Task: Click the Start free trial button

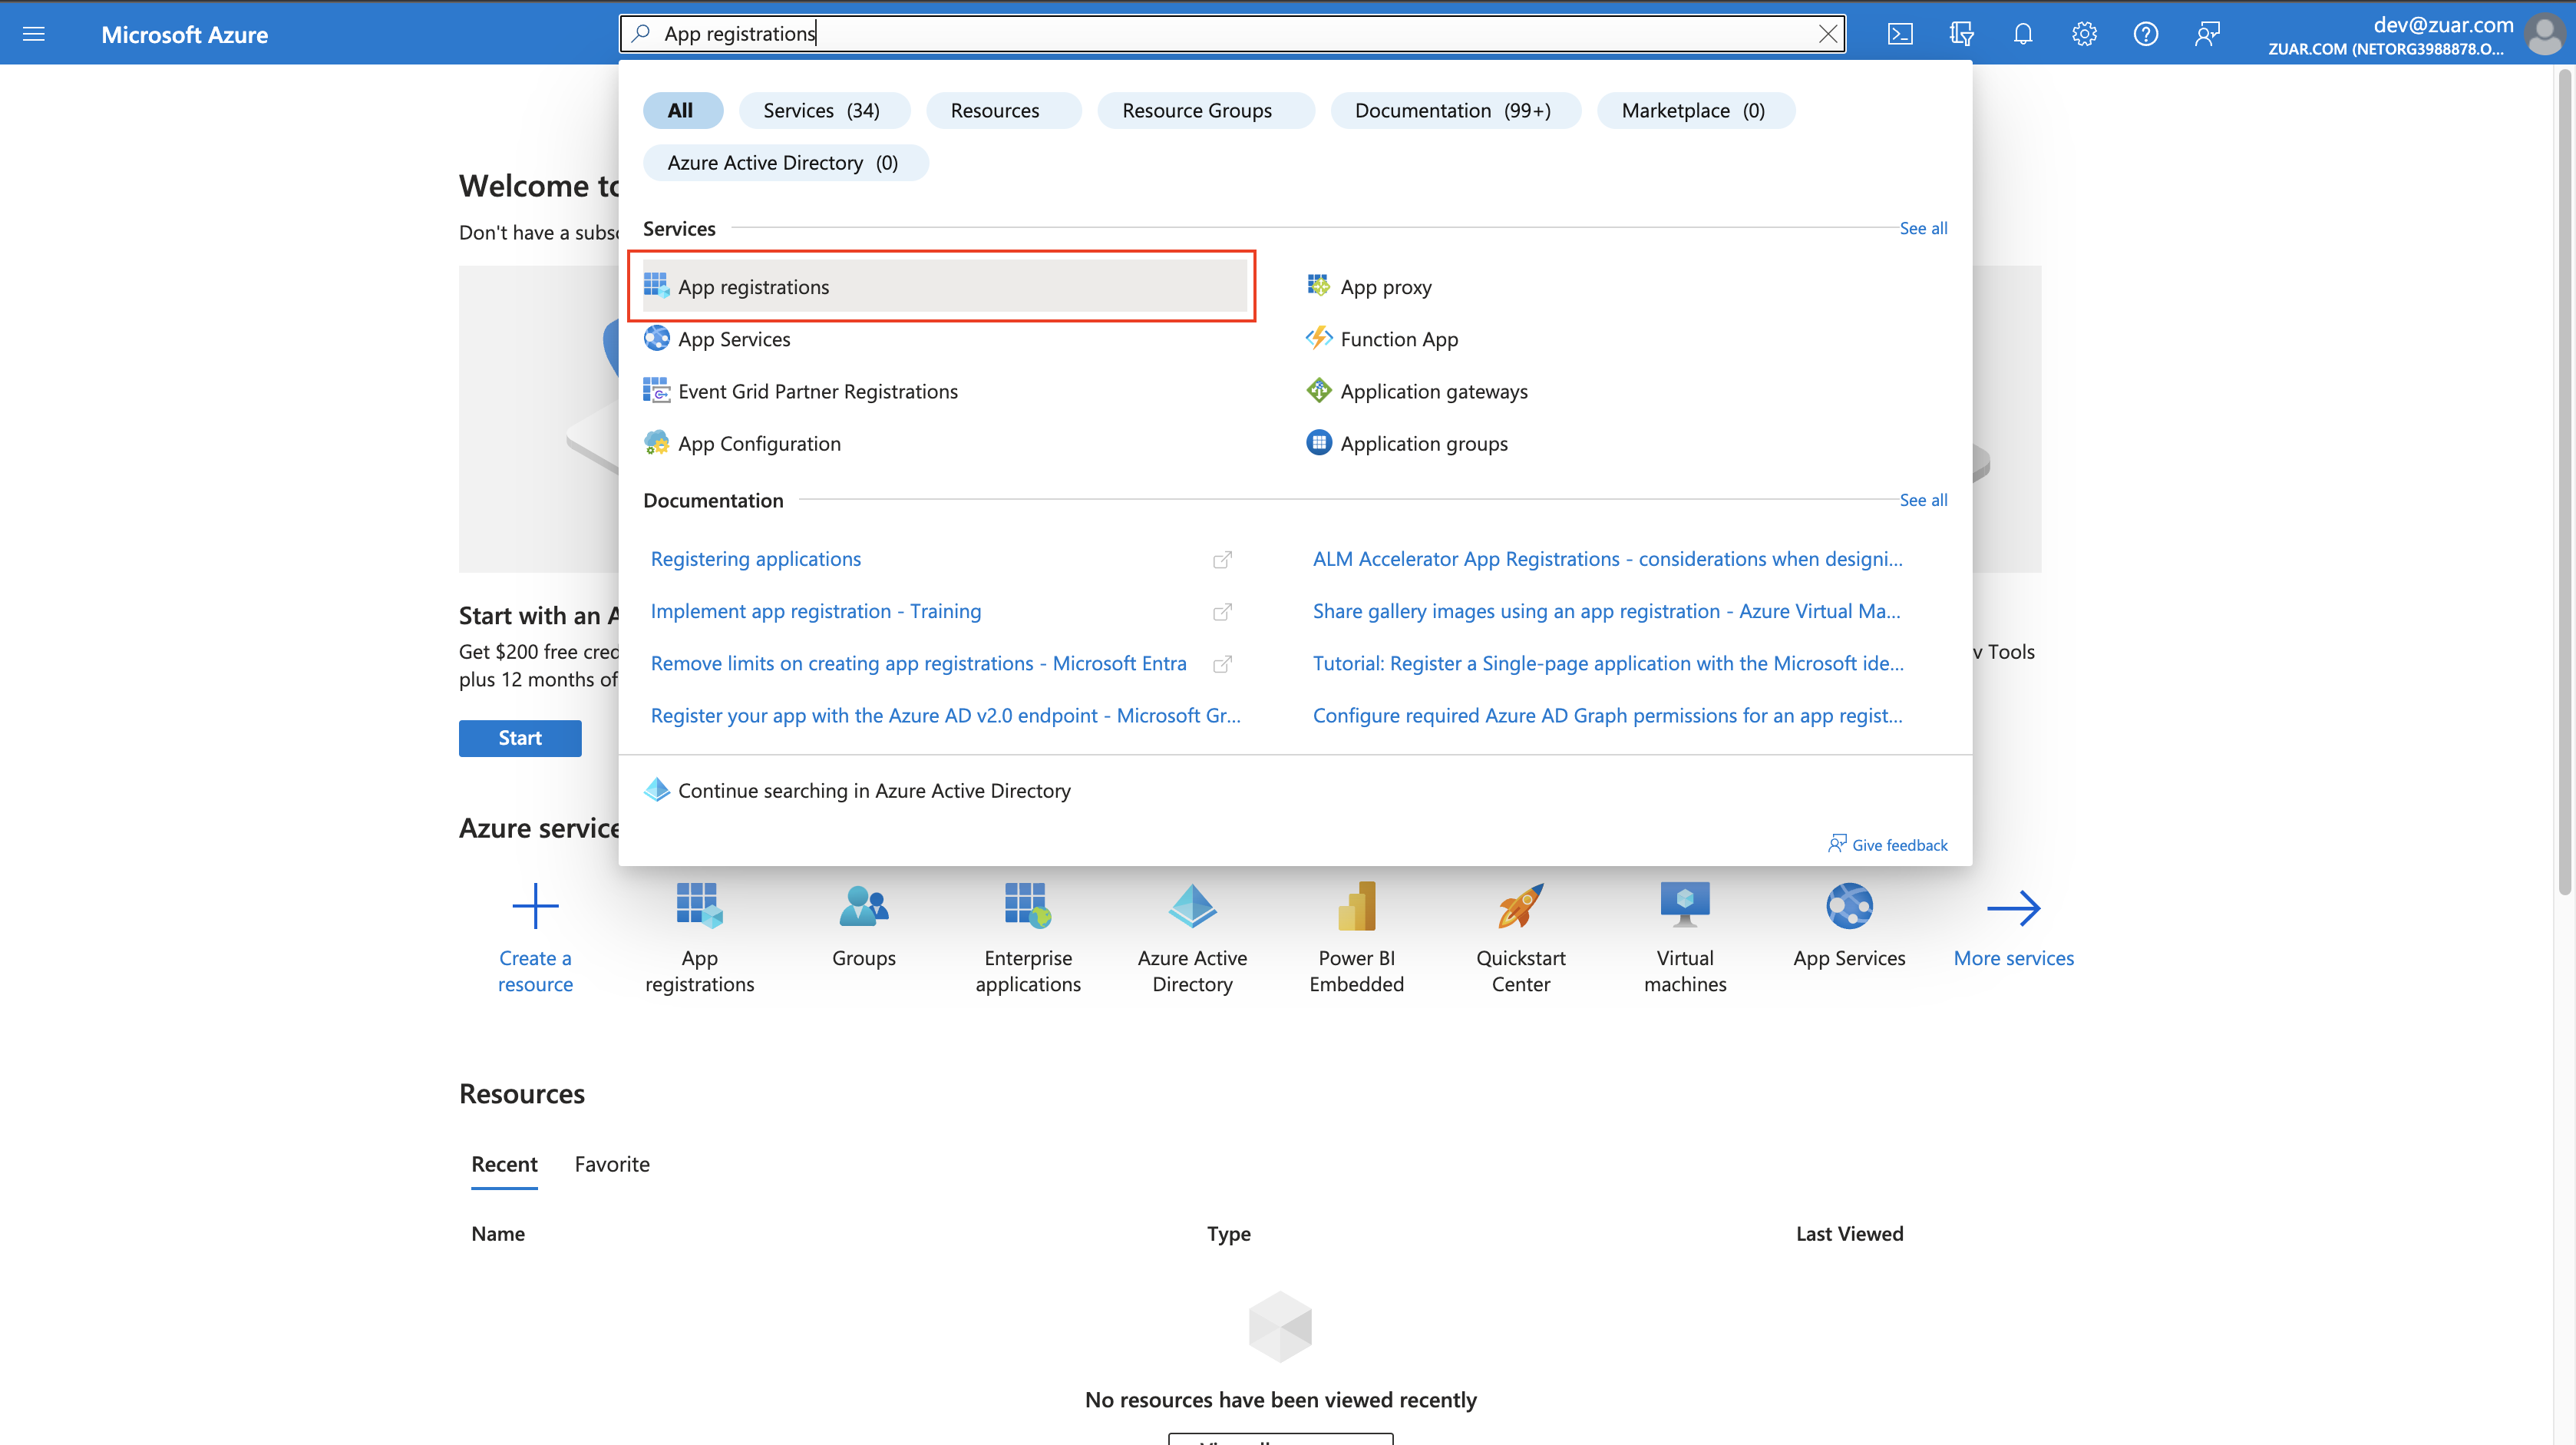Action: point(520,738)
